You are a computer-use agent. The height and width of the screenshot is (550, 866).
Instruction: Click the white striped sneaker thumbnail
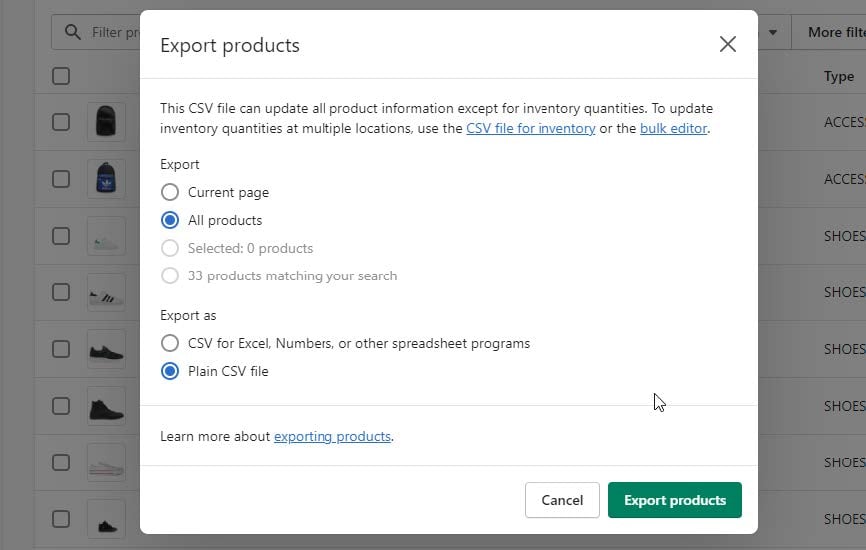pyautogui.click(x=106, y=293)
